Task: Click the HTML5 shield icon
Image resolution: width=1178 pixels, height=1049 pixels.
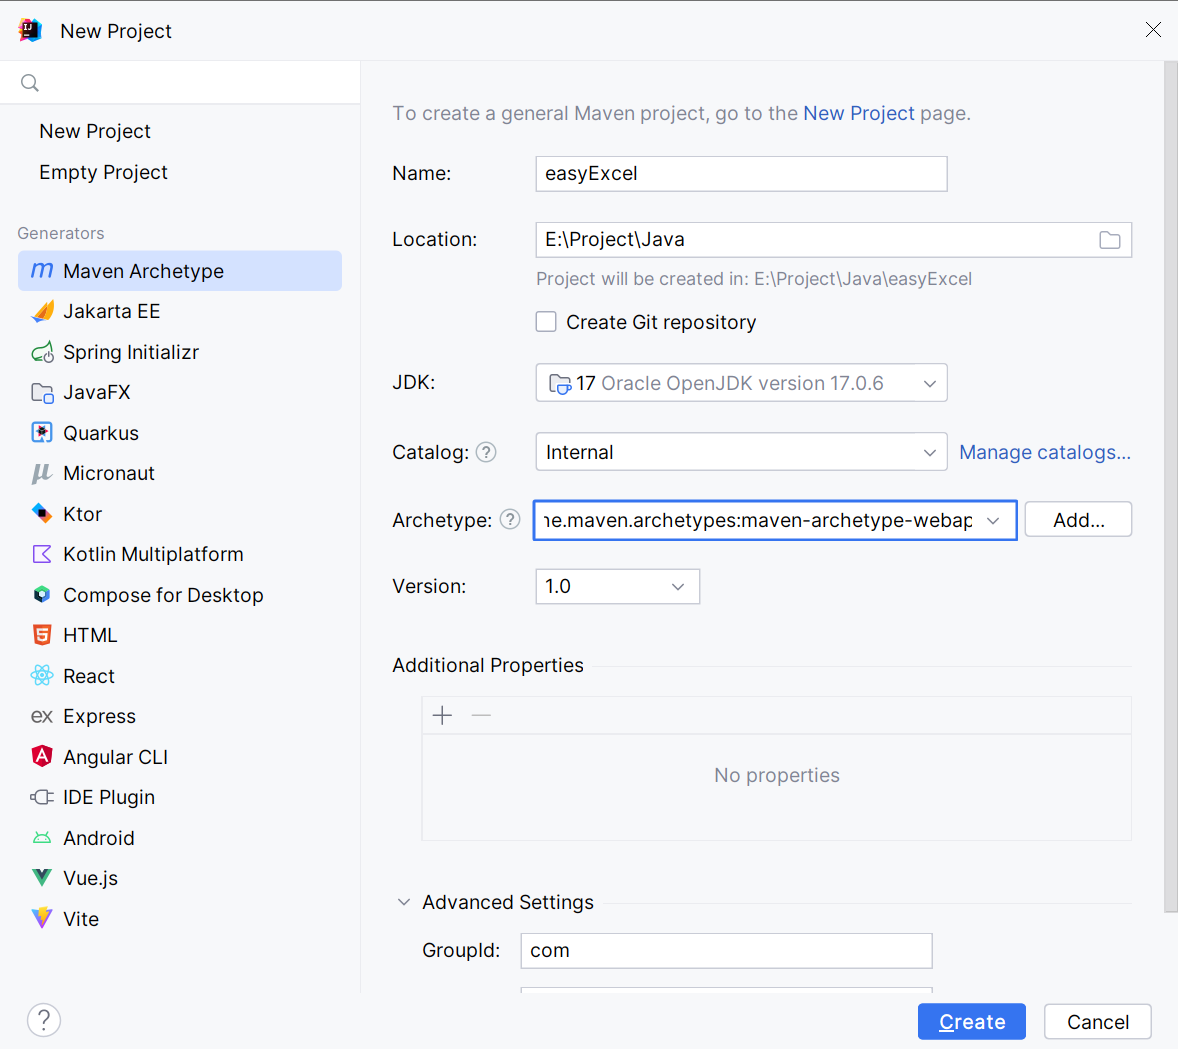Action: [x=42, y=635]
